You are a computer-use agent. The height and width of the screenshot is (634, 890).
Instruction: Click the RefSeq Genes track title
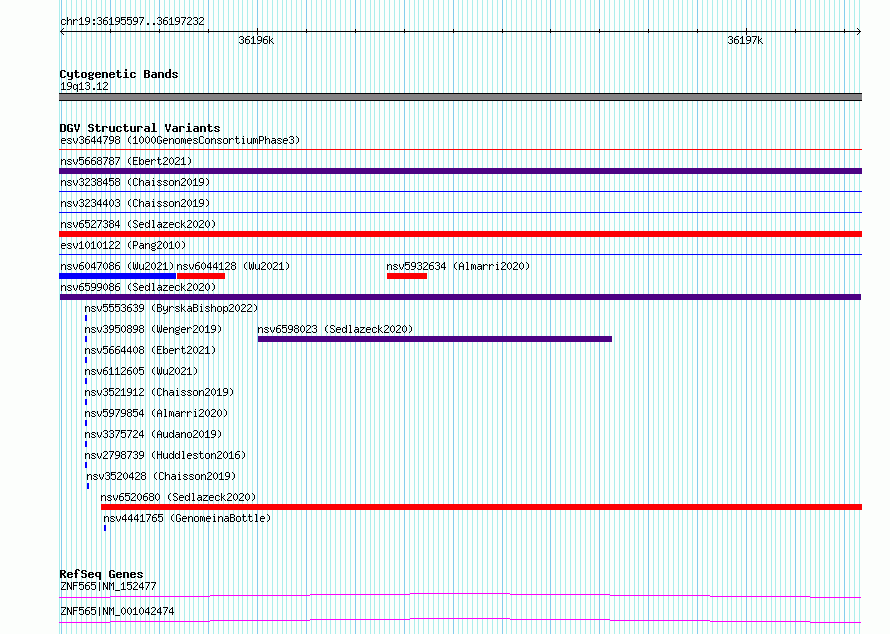pos(101,574)
